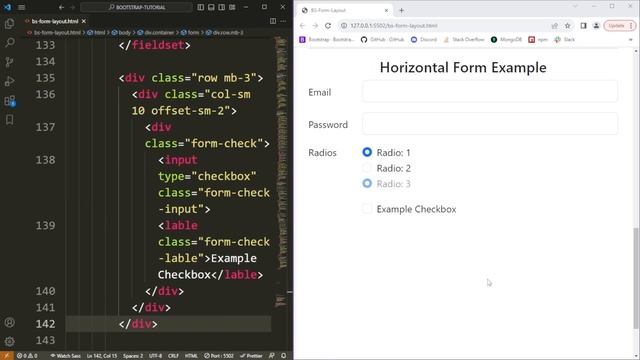The image size is (640, 360).
Task: Open the Explorer view in VS Code
Action: tap(9, 24)
